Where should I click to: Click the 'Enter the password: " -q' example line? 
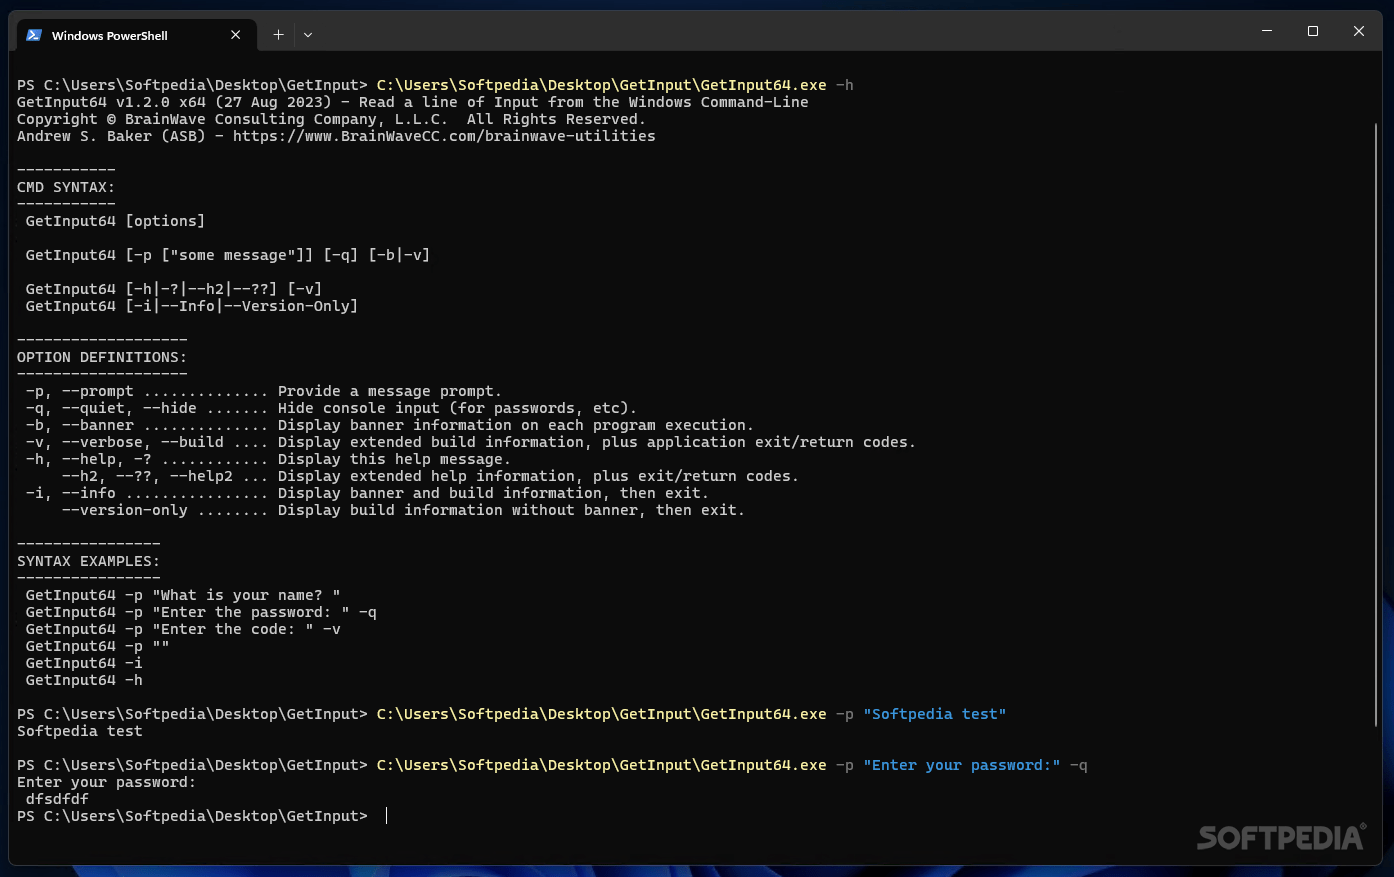[201, 612]
